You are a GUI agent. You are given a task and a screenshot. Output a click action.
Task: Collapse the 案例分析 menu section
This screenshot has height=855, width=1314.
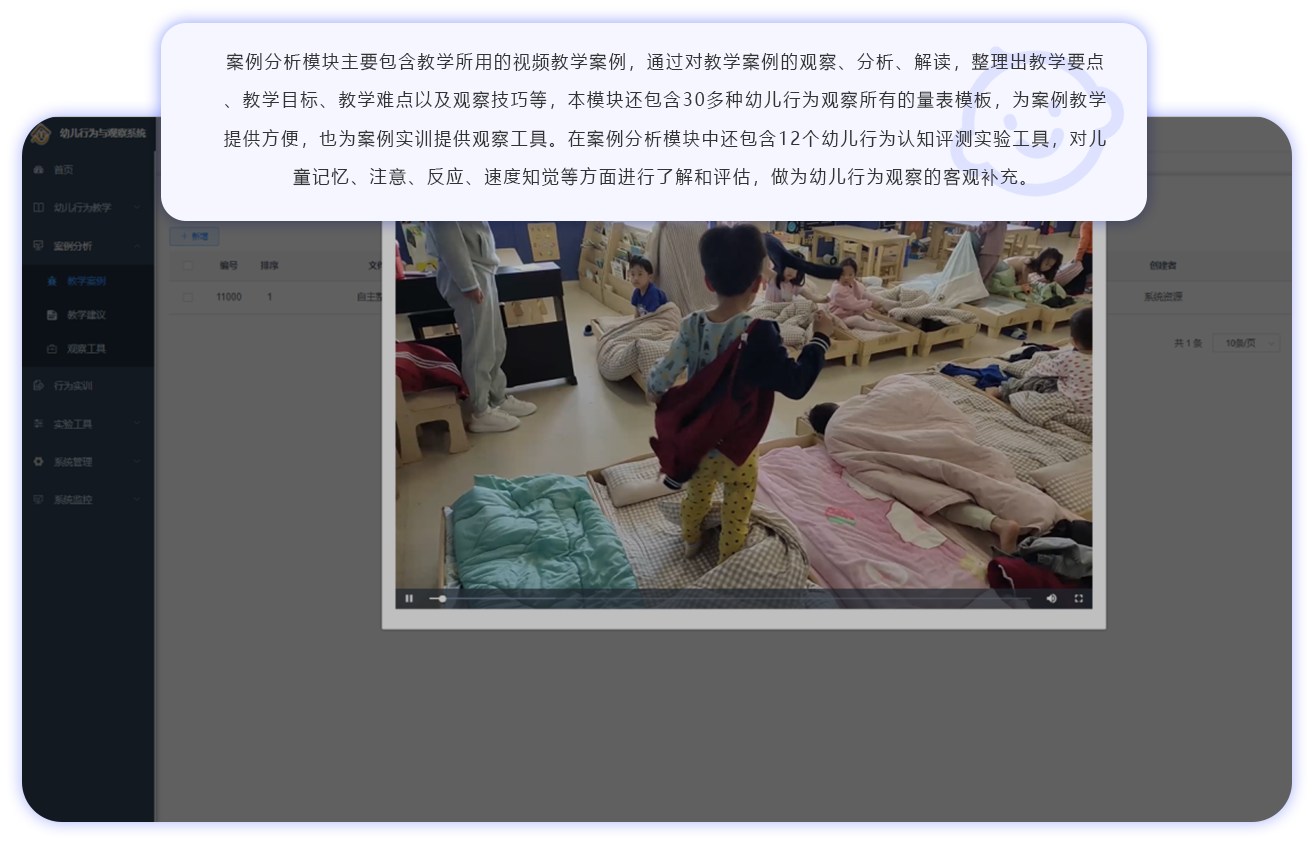click(137, 246)
